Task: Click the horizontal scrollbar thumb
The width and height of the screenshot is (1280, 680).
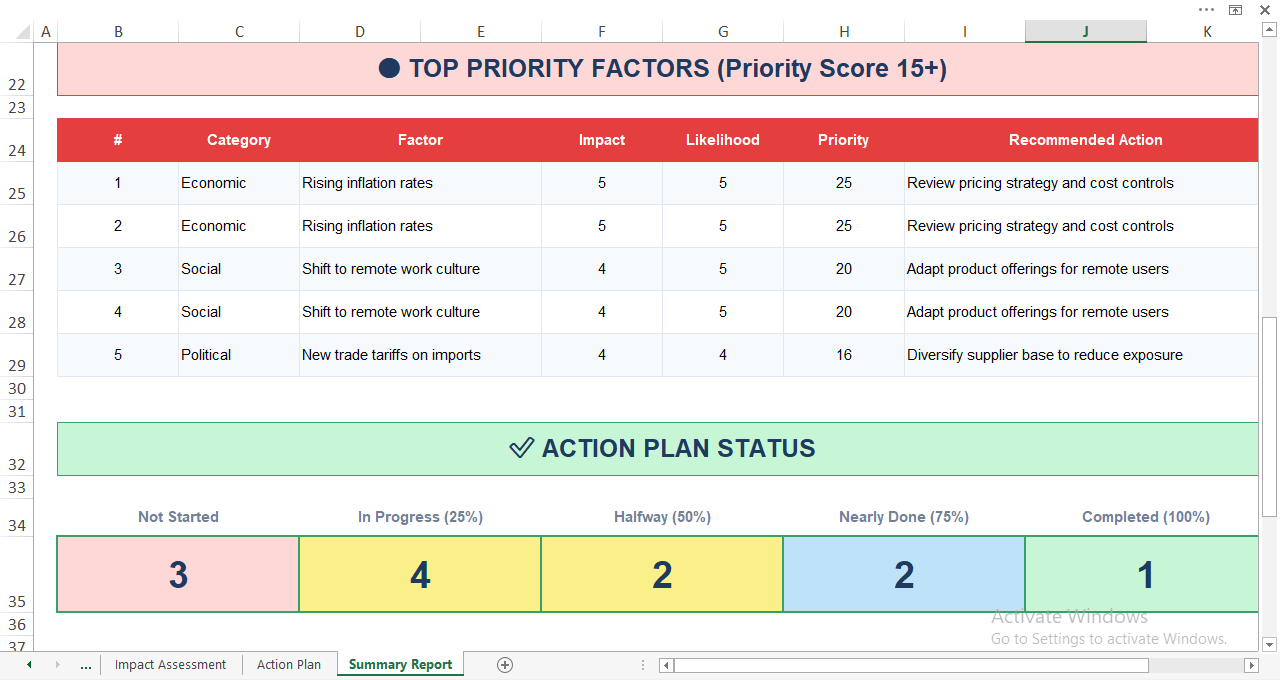Action: pos(911,665)
